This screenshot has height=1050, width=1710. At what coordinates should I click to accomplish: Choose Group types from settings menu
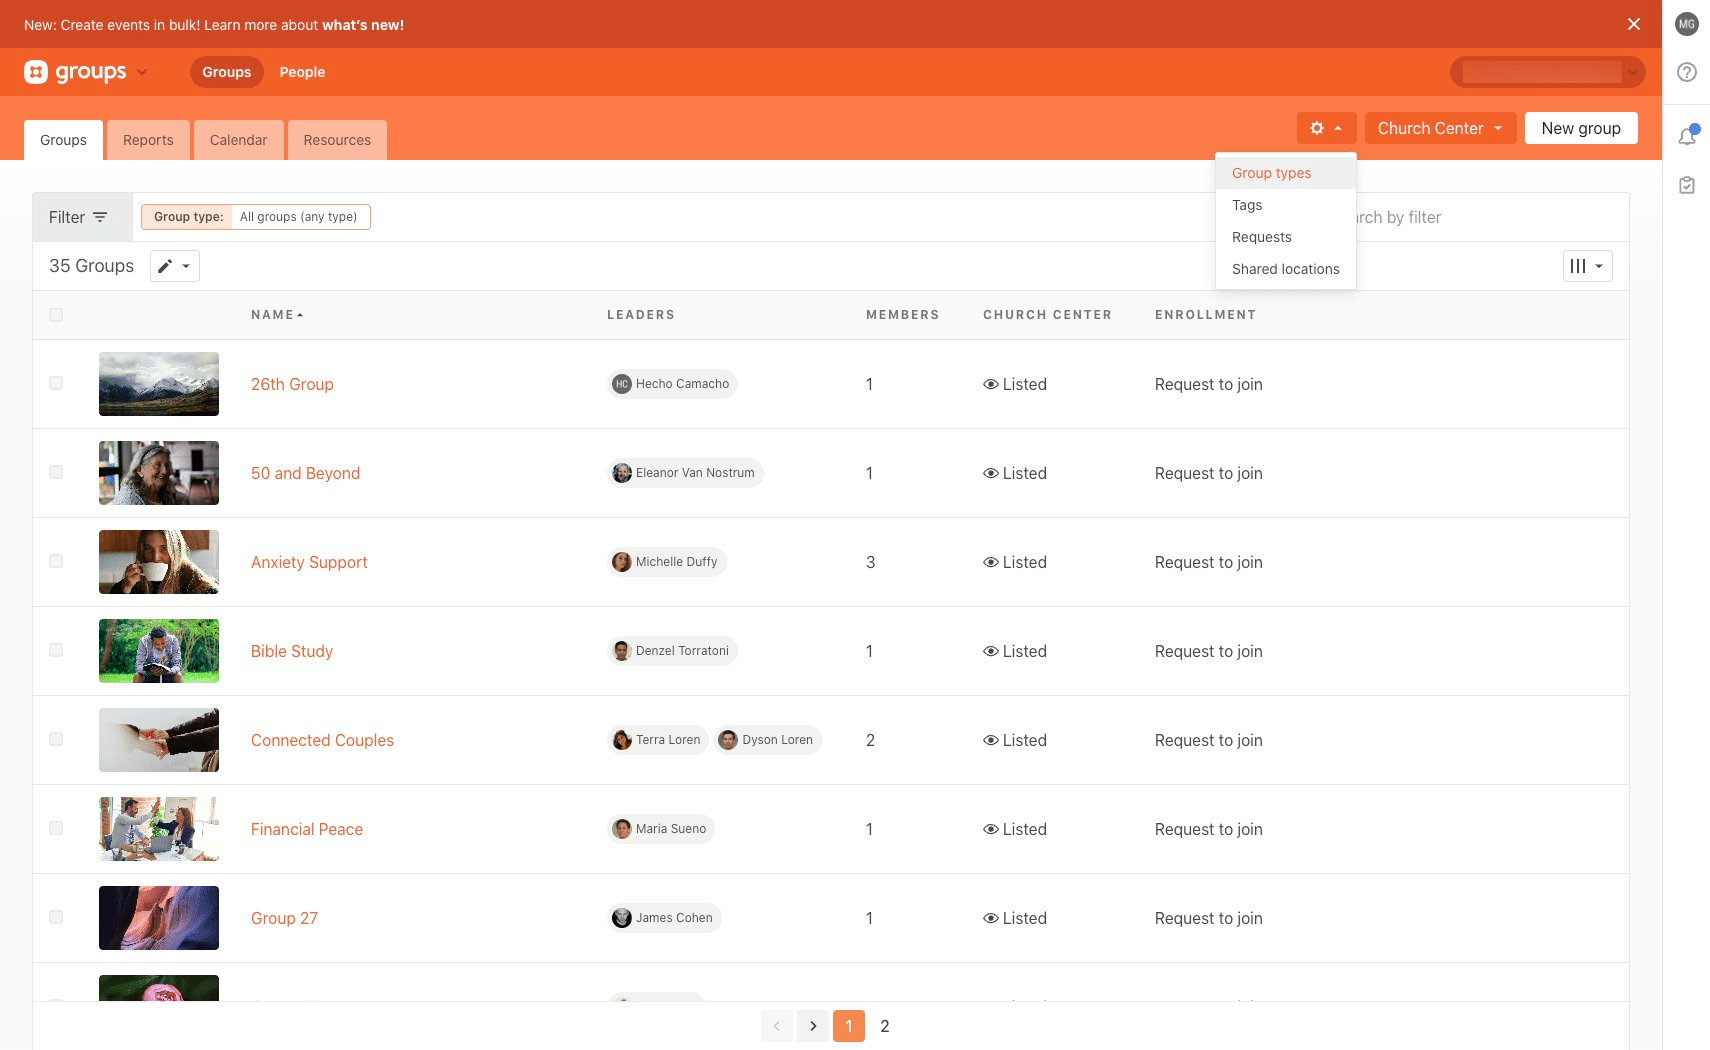pos(1286,173)
